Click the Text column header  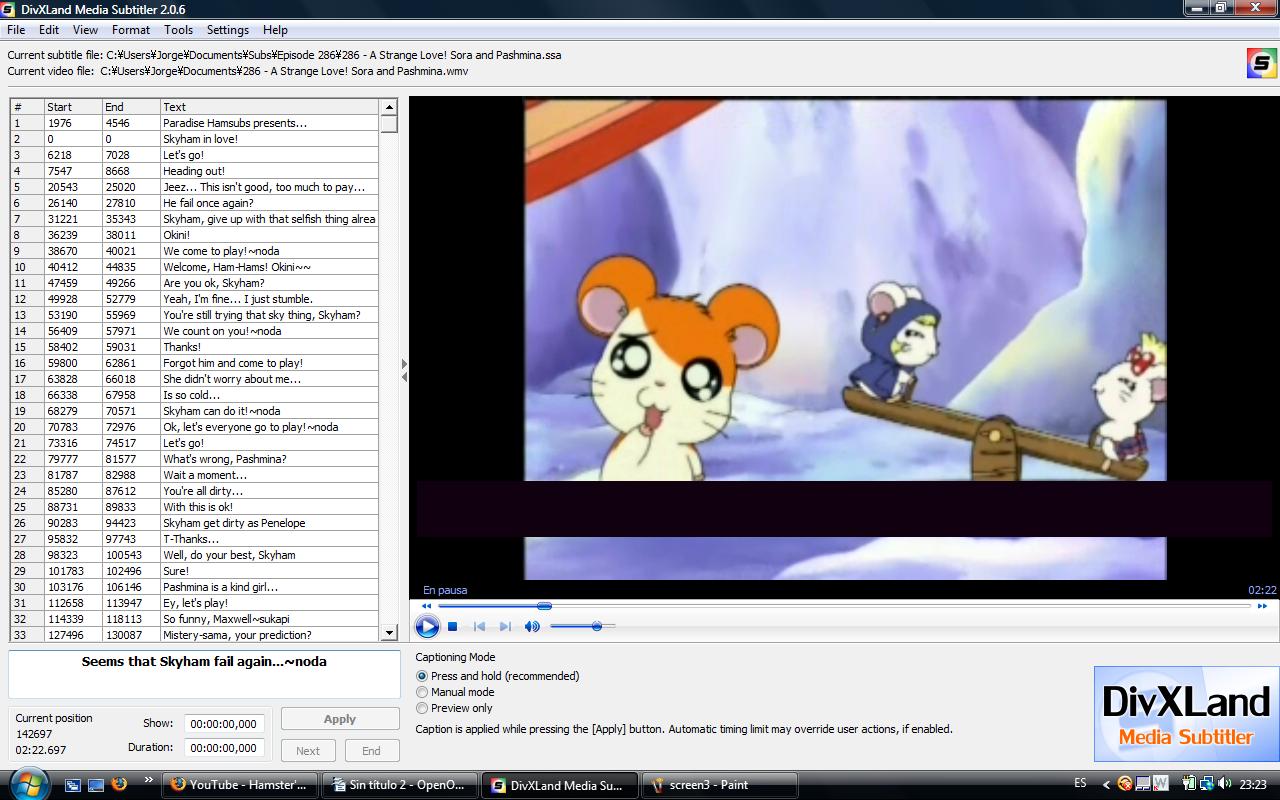point(269,107)
